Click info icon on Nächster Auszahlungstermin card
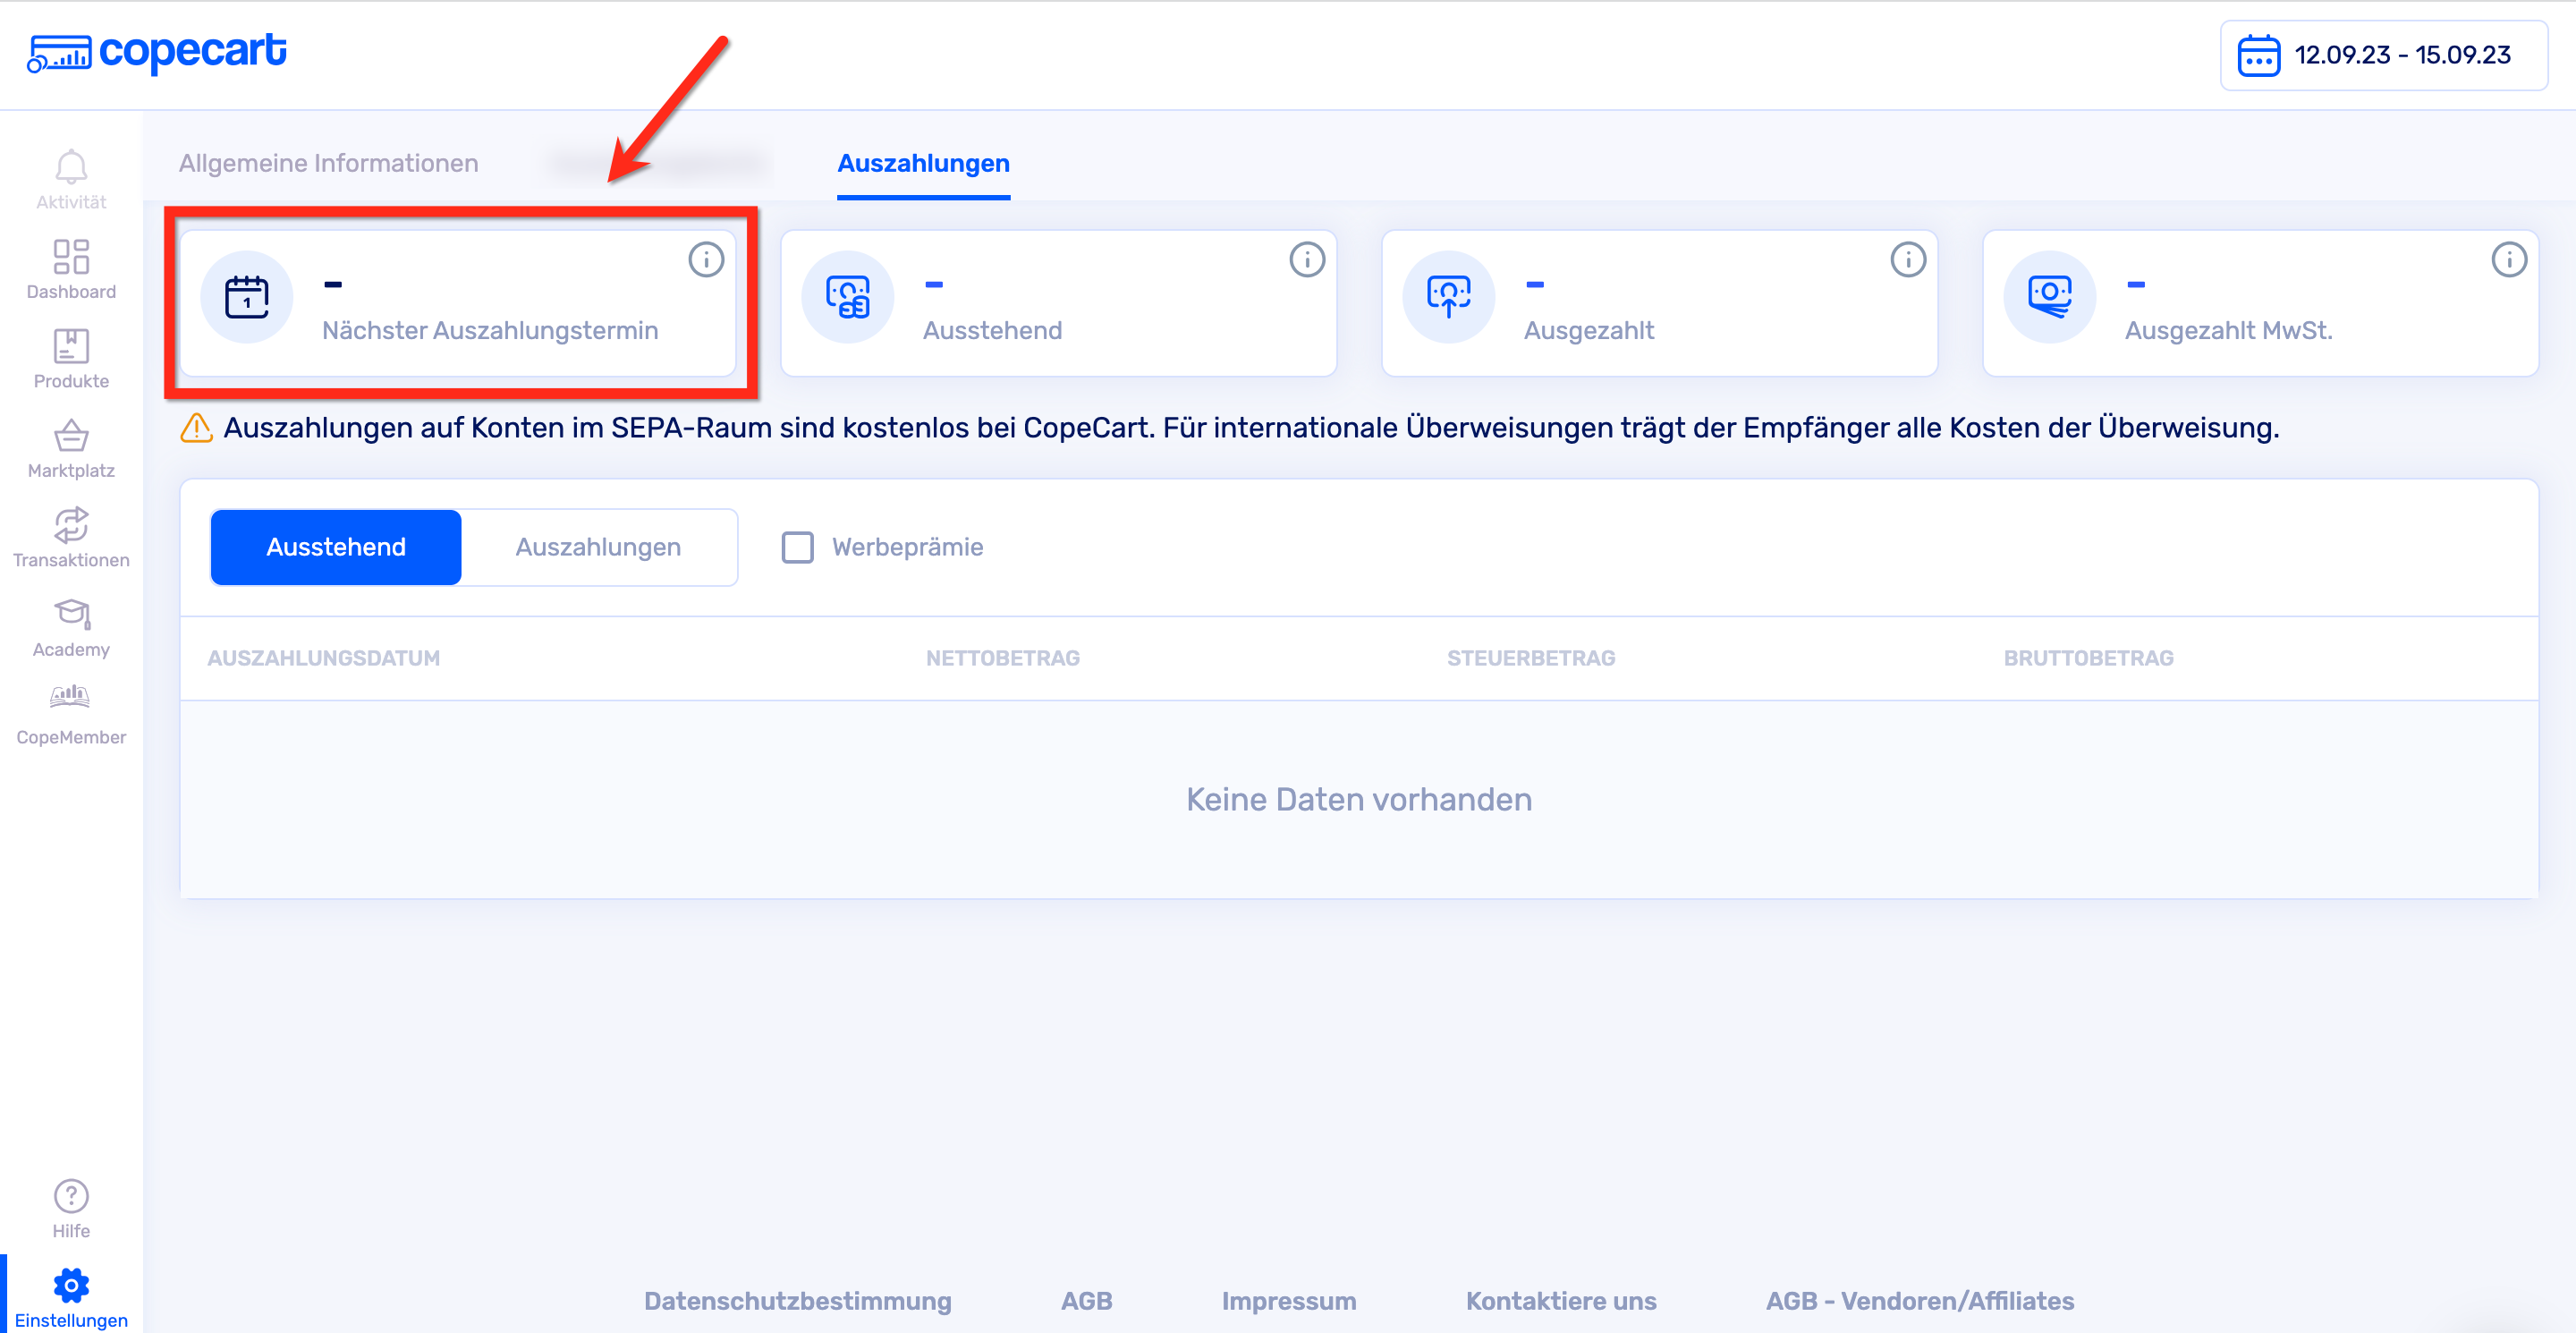The height and width of the screenshot is (1333, 2576). 706,260
